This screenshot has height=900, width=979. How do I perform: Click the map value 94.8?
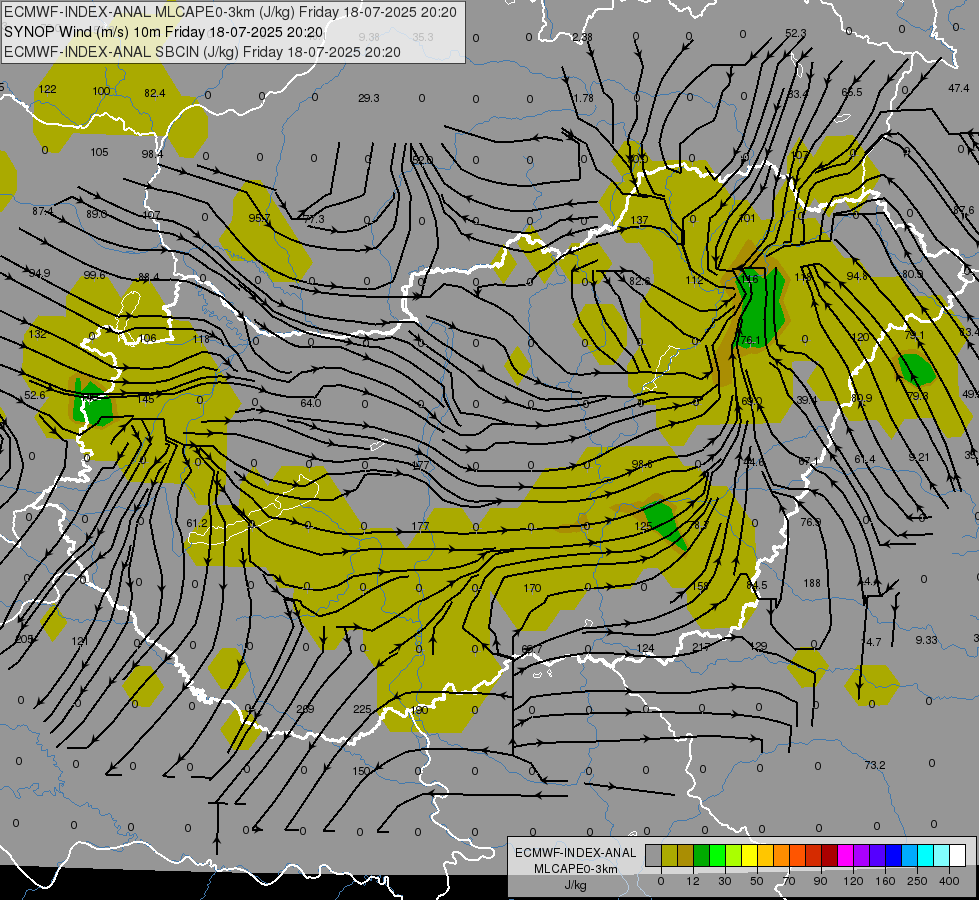pyautogui.click(x=857, y=277)
